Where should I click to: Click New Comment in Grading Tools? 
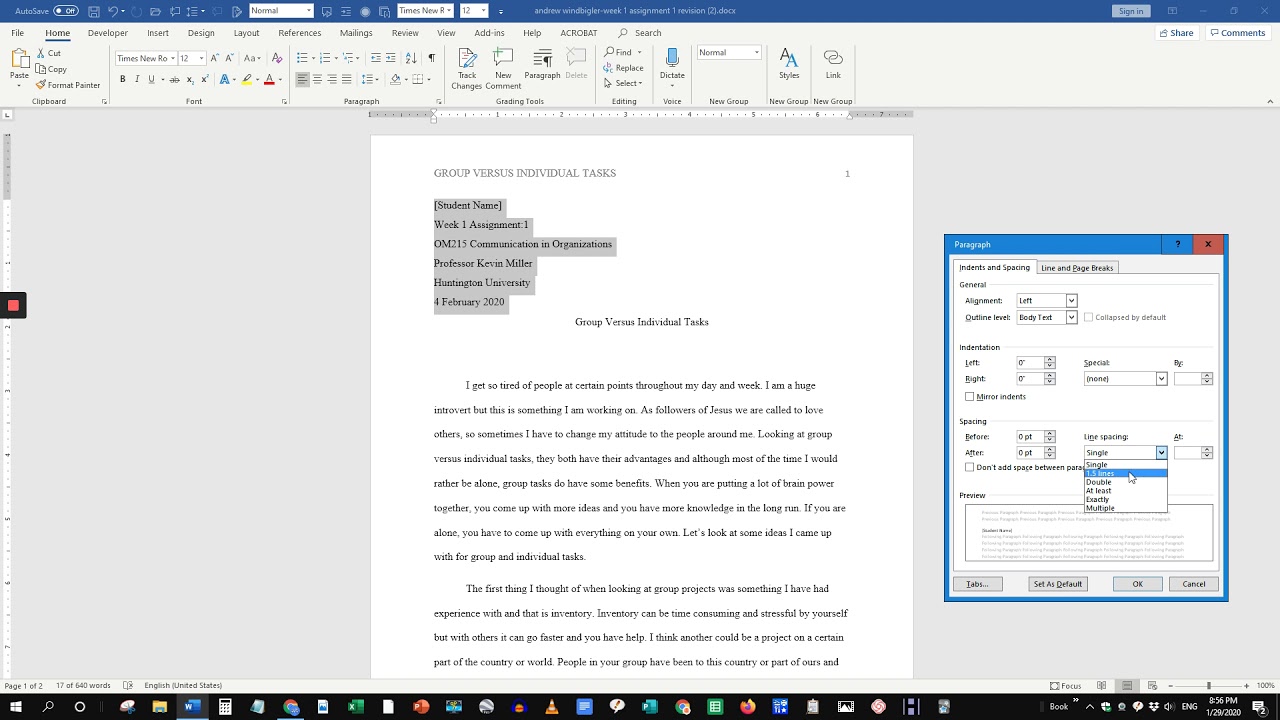[503, 68]
